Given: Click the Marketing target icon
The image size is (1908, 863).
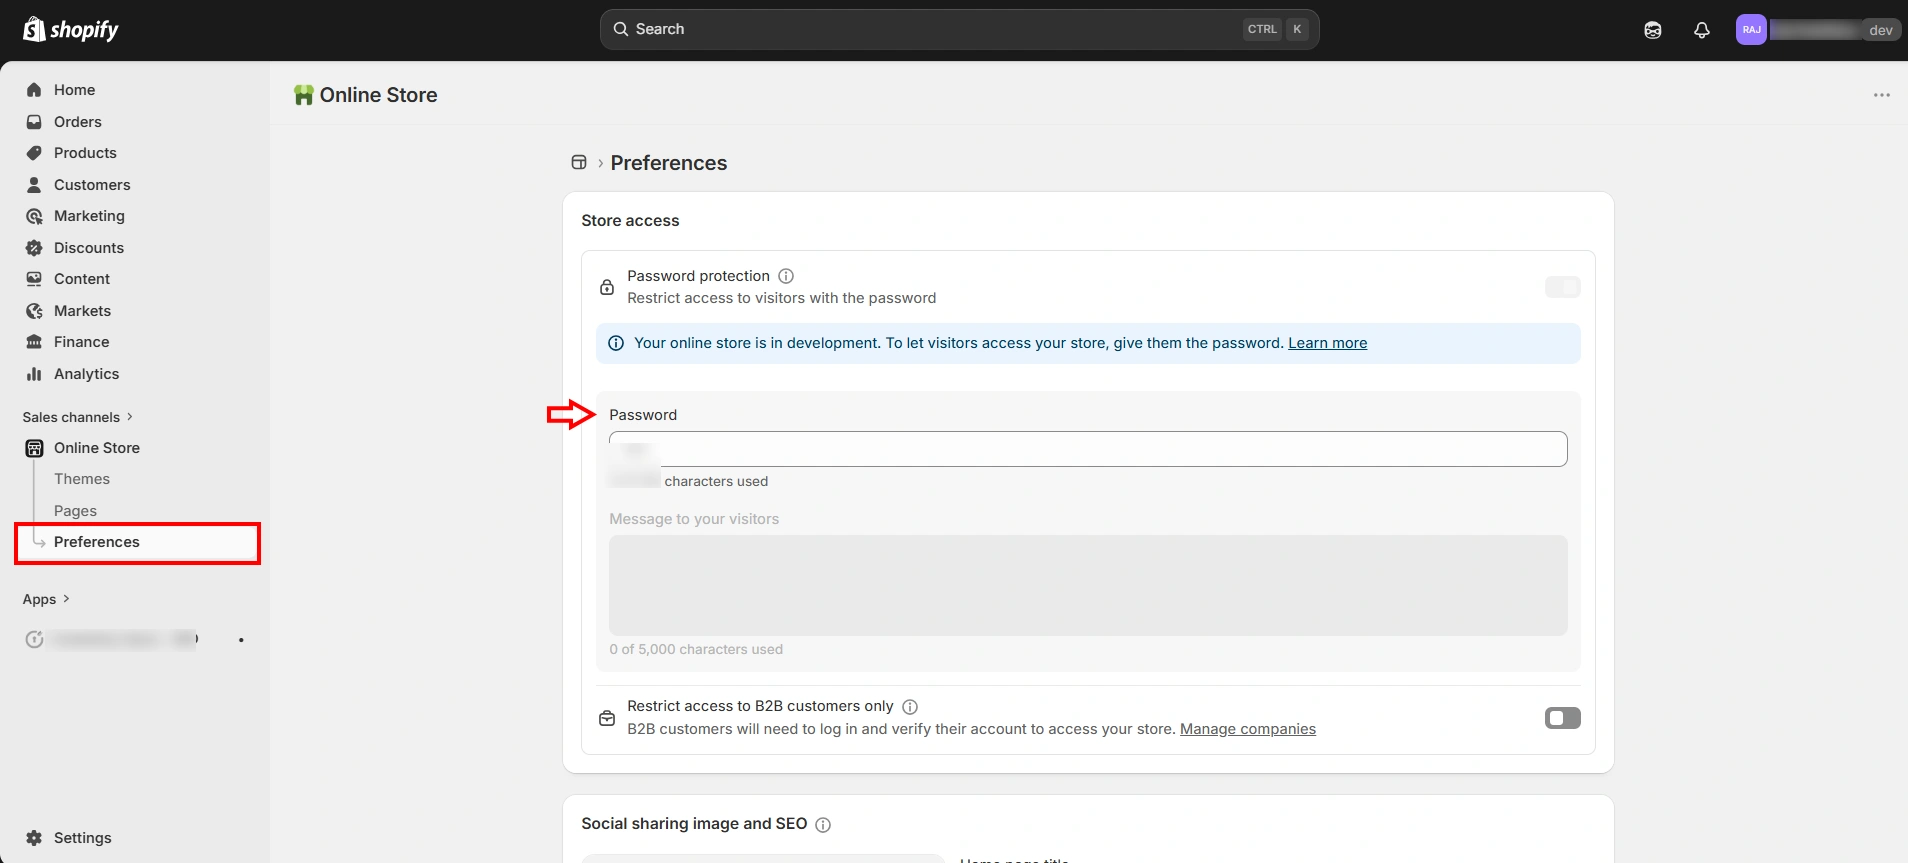Looking at the screenshot, I should [34, 216].
